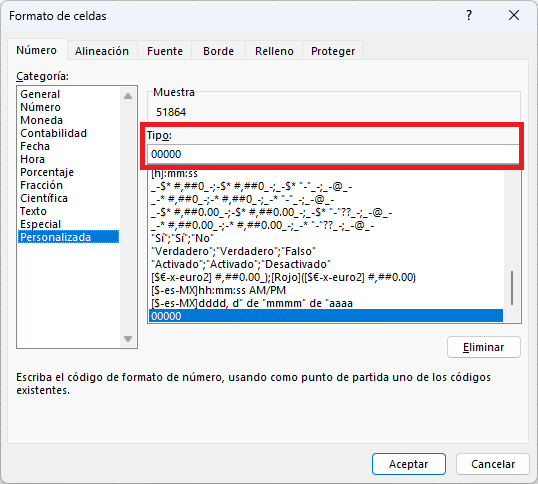Select the highlighted 00000 format row

326,316
